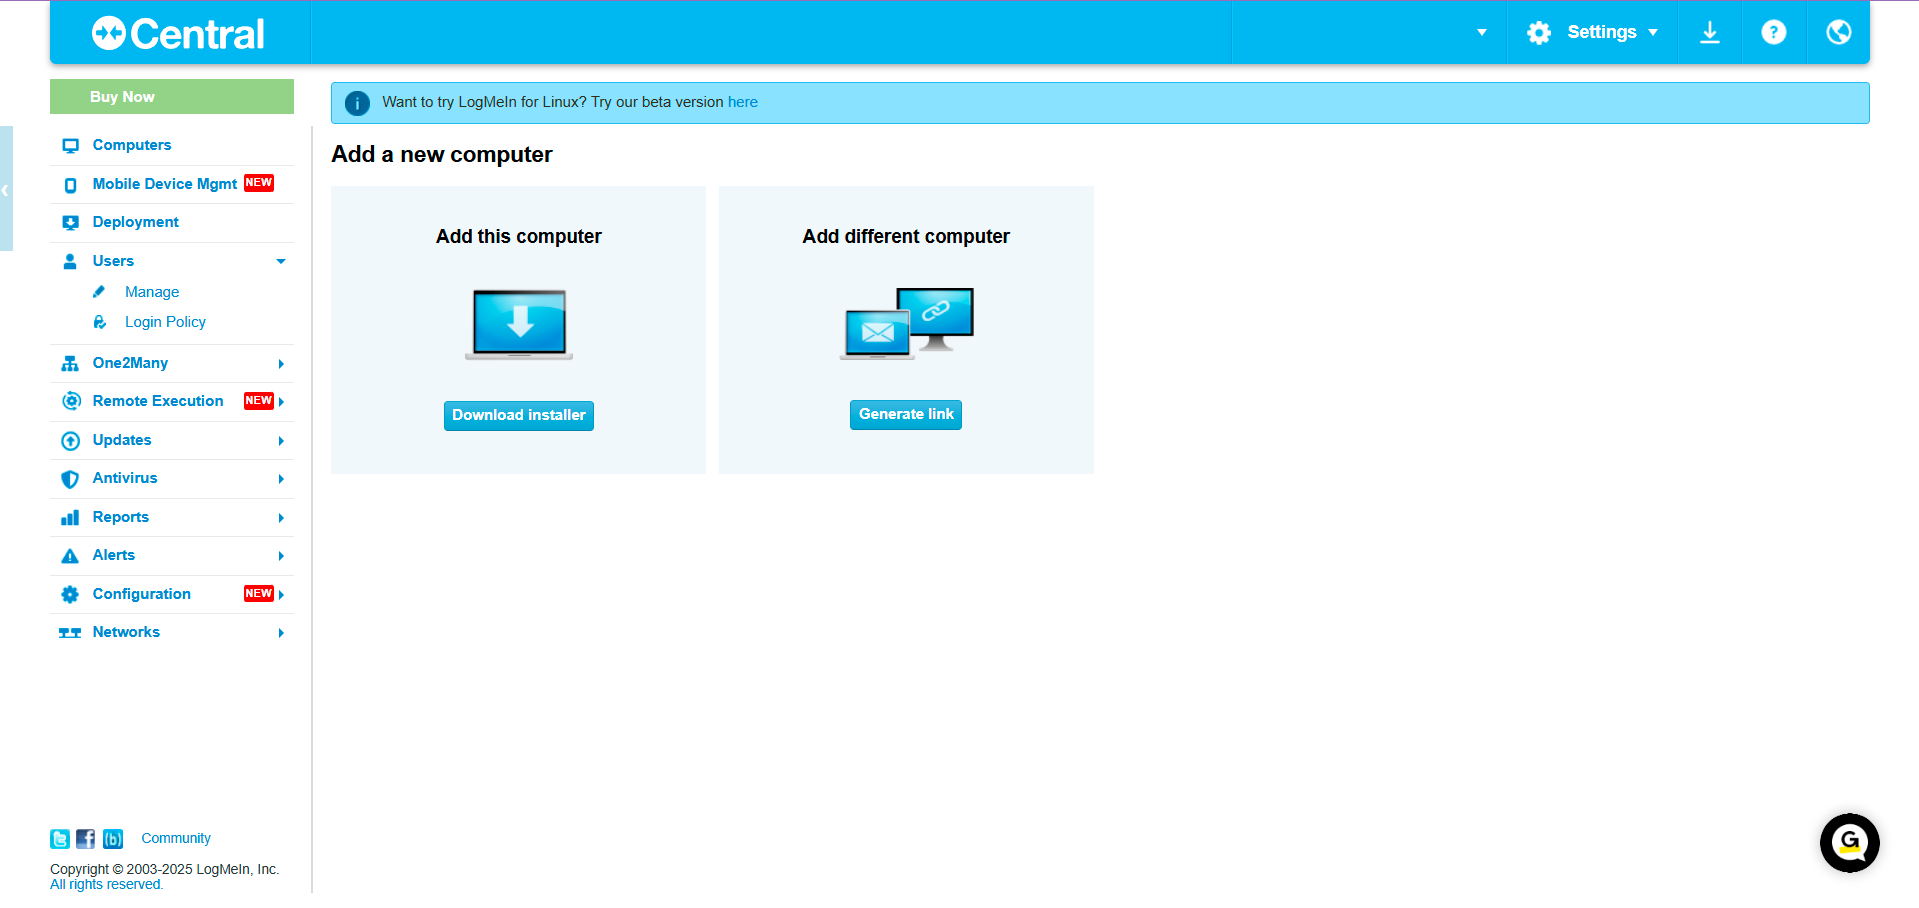The image size is (1919, 908).
Task: Click the Buy Now button
Action: pos(172,97)
